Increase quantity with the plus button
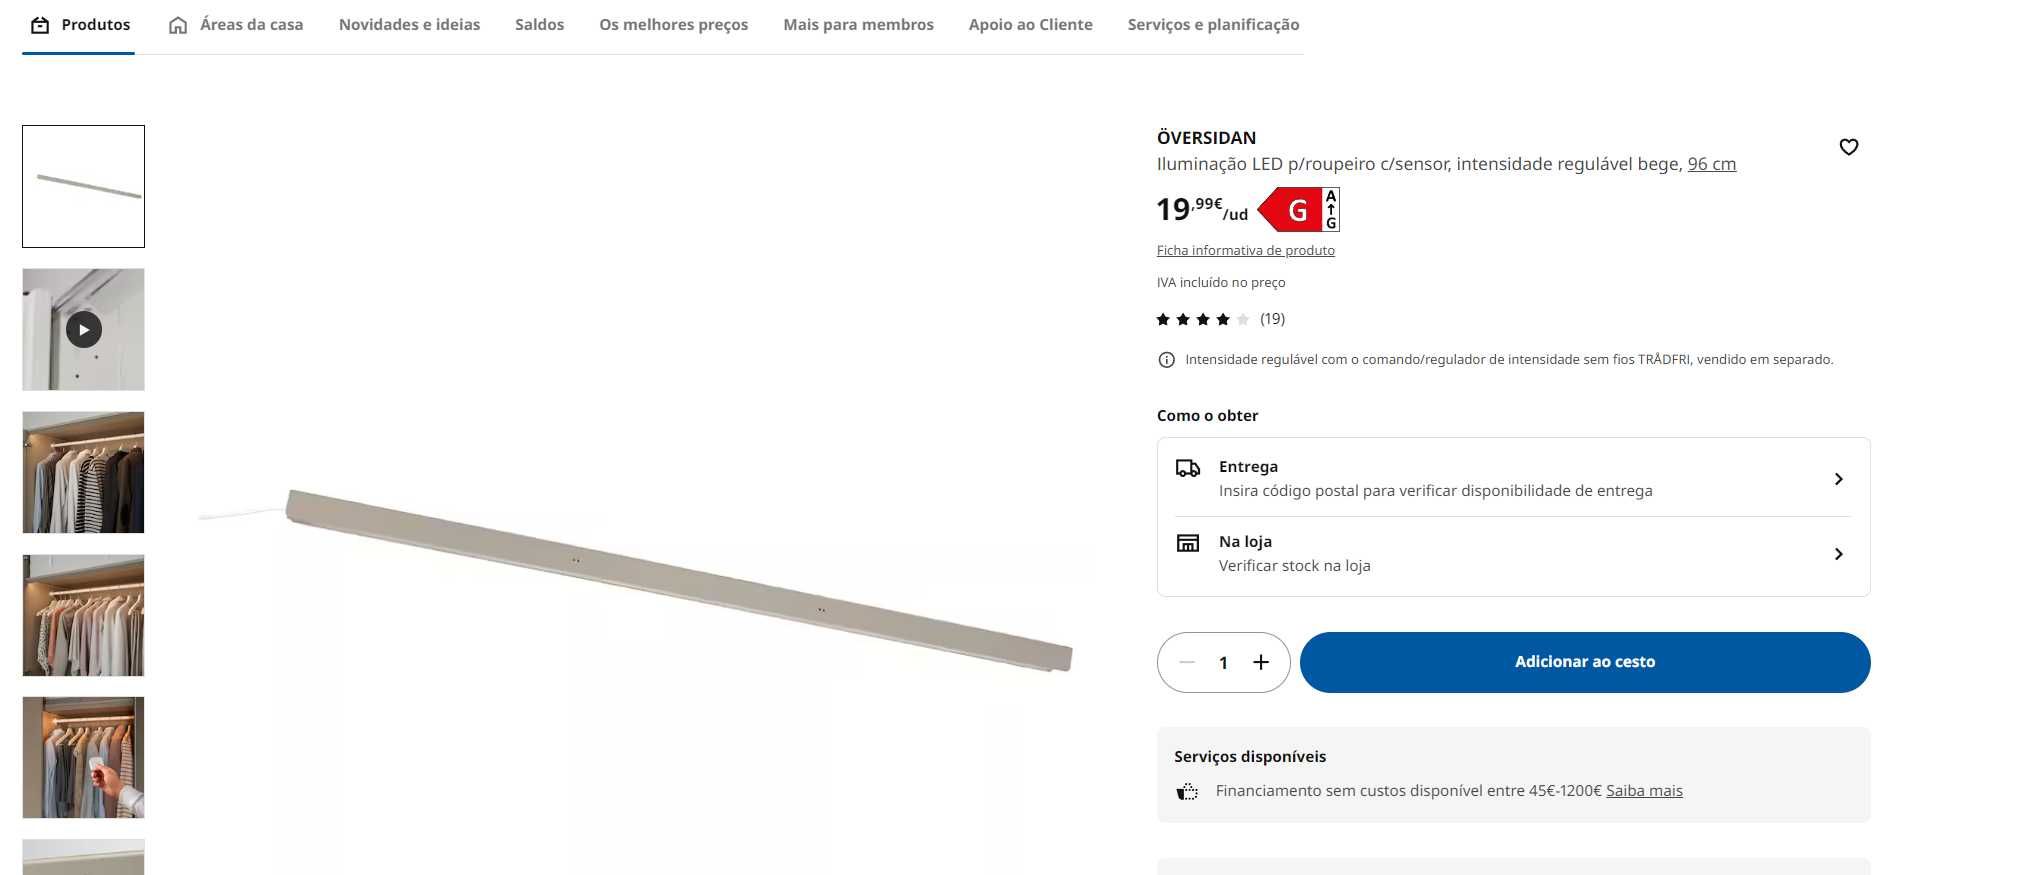This screenshot has height=875, width=2021. tap(1261, 662)
